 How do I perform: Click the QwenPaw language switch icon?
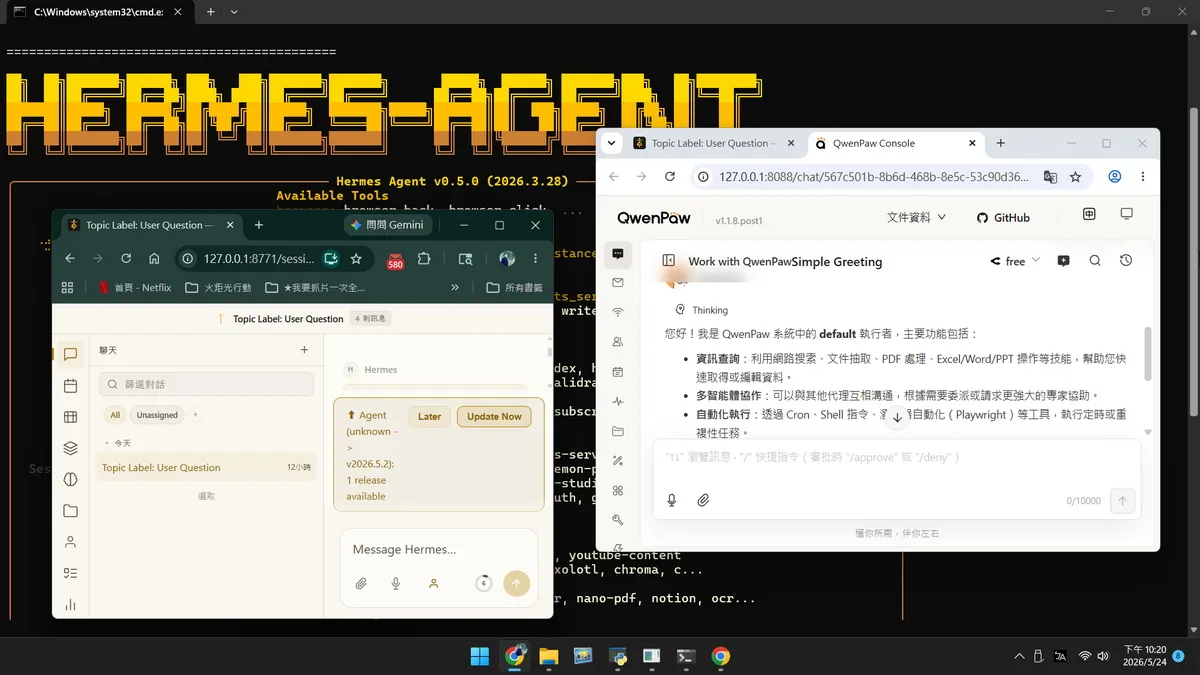[x=1089, y=214]
